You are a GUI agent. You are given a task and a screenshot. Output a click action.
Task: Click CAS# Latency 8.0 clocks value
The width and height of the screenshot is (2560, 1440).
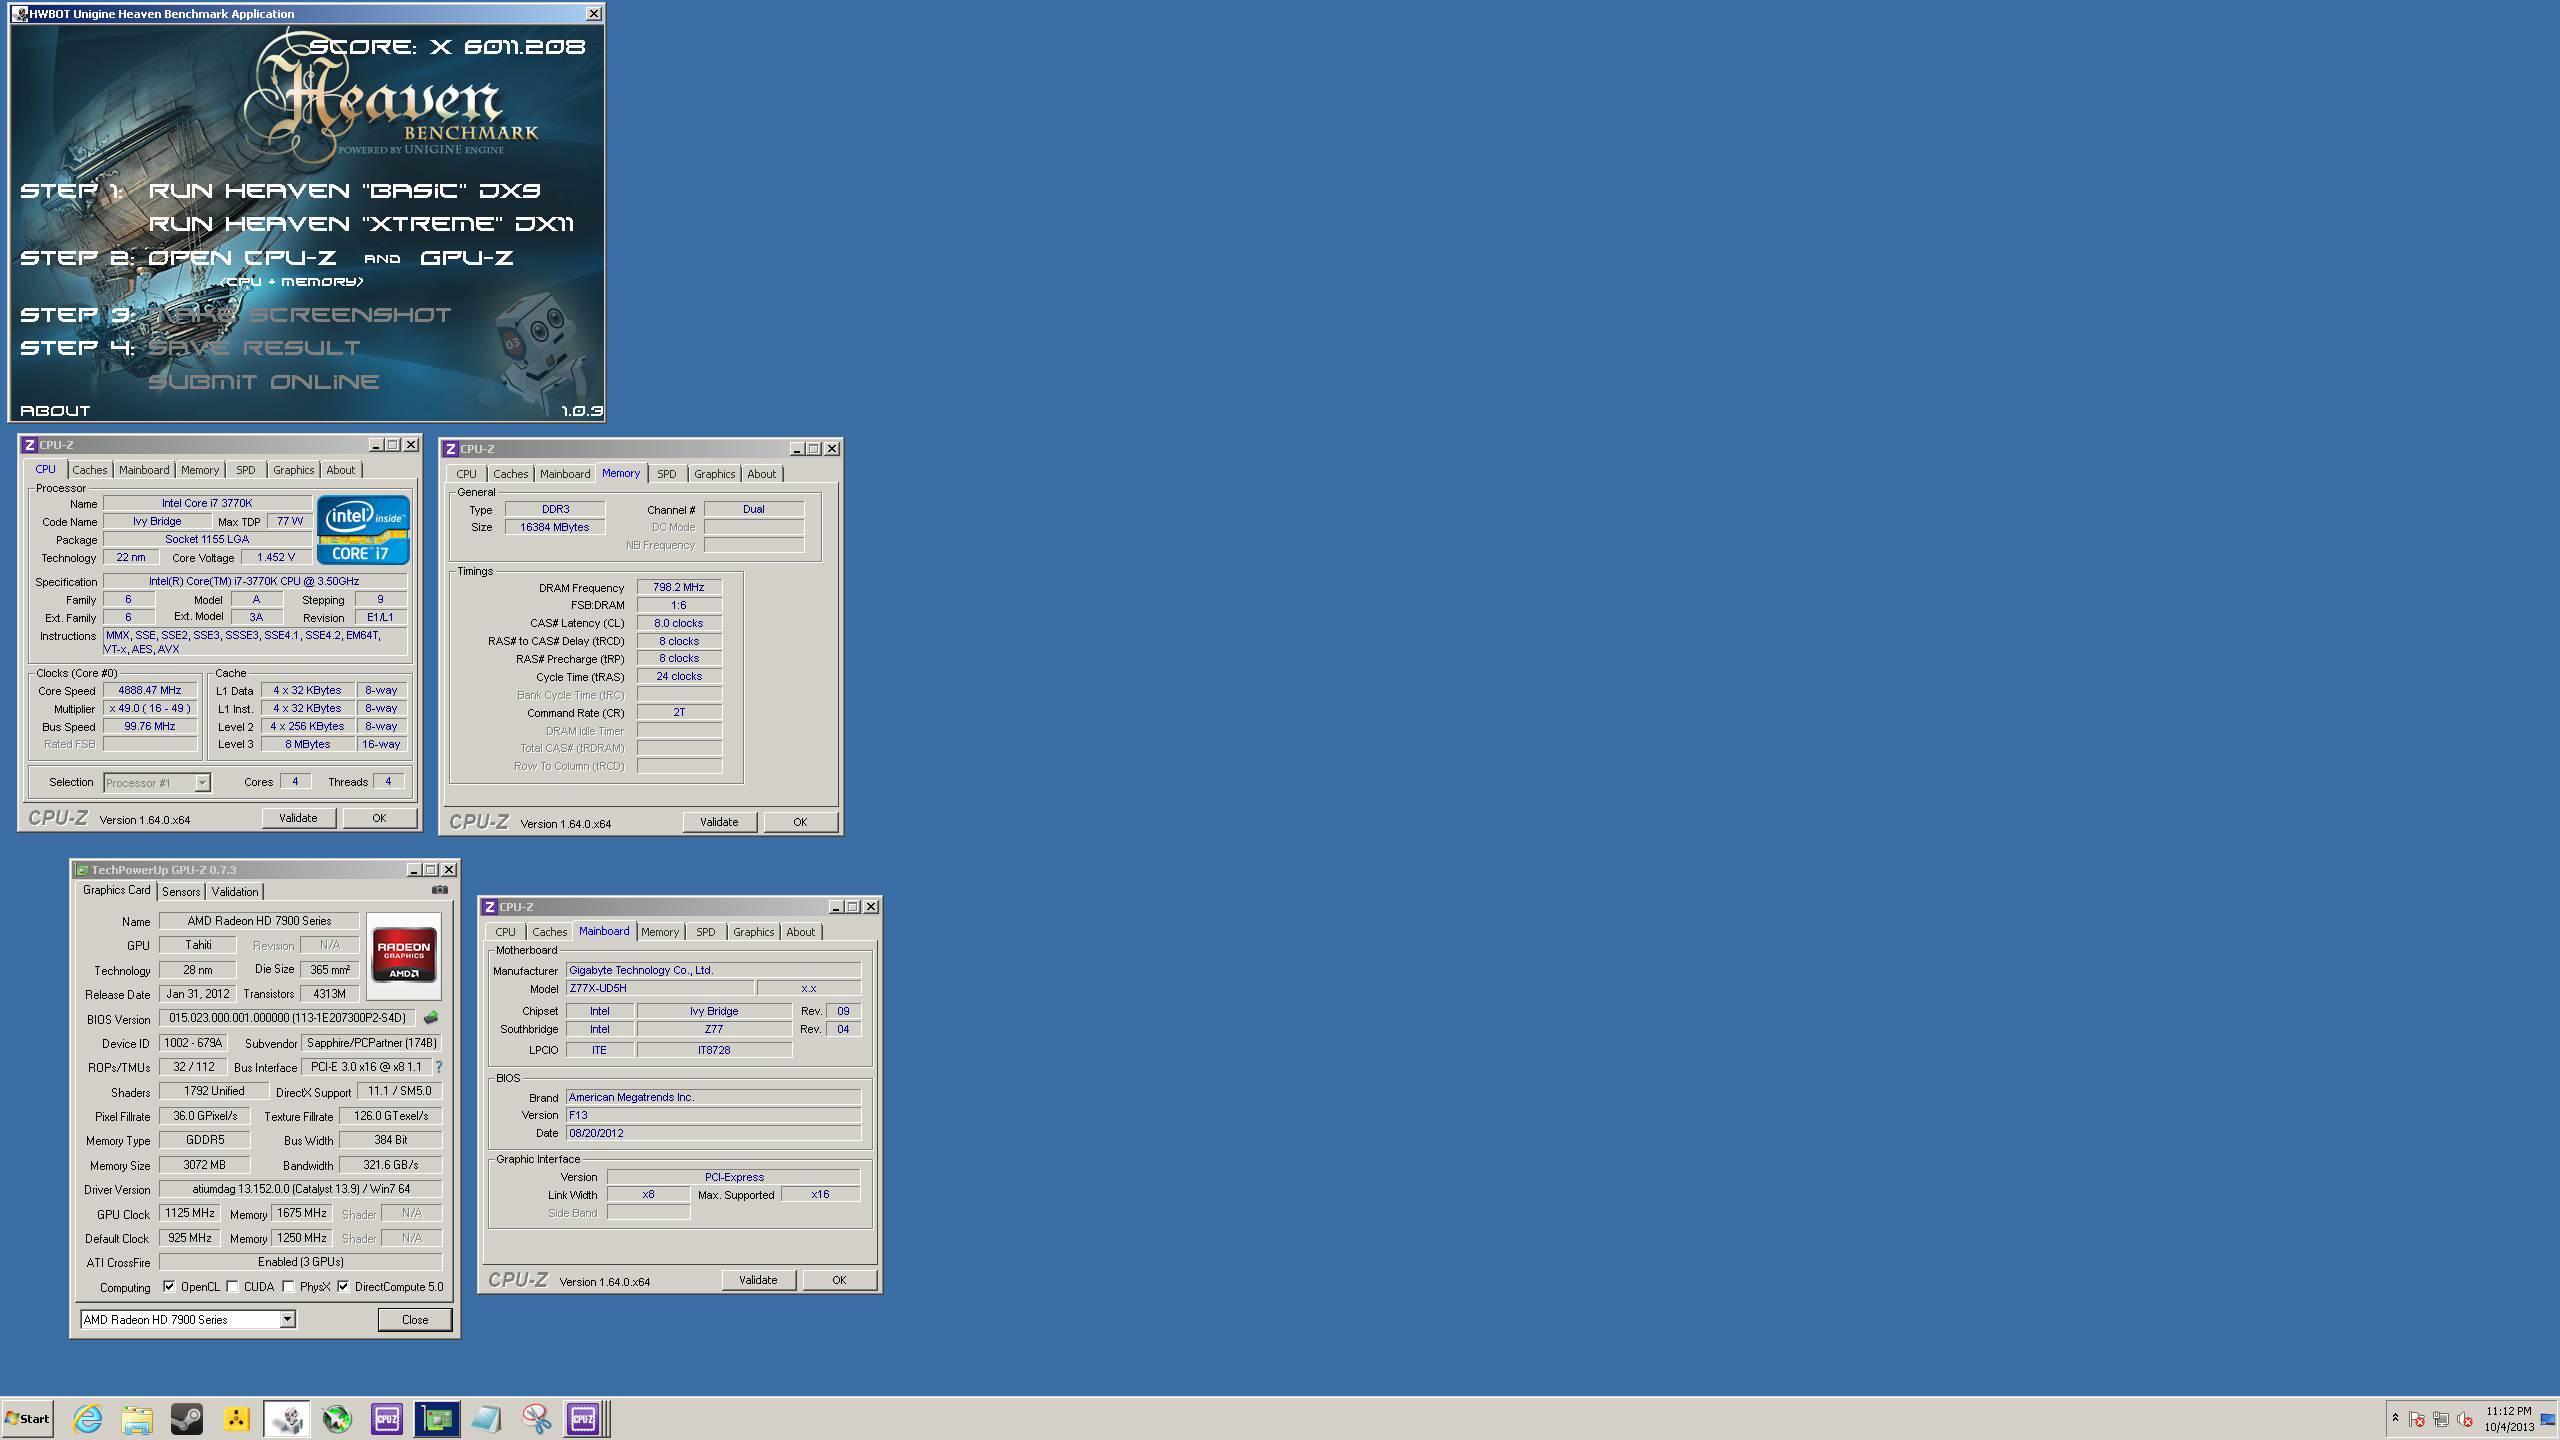click(x=679, y=623)
